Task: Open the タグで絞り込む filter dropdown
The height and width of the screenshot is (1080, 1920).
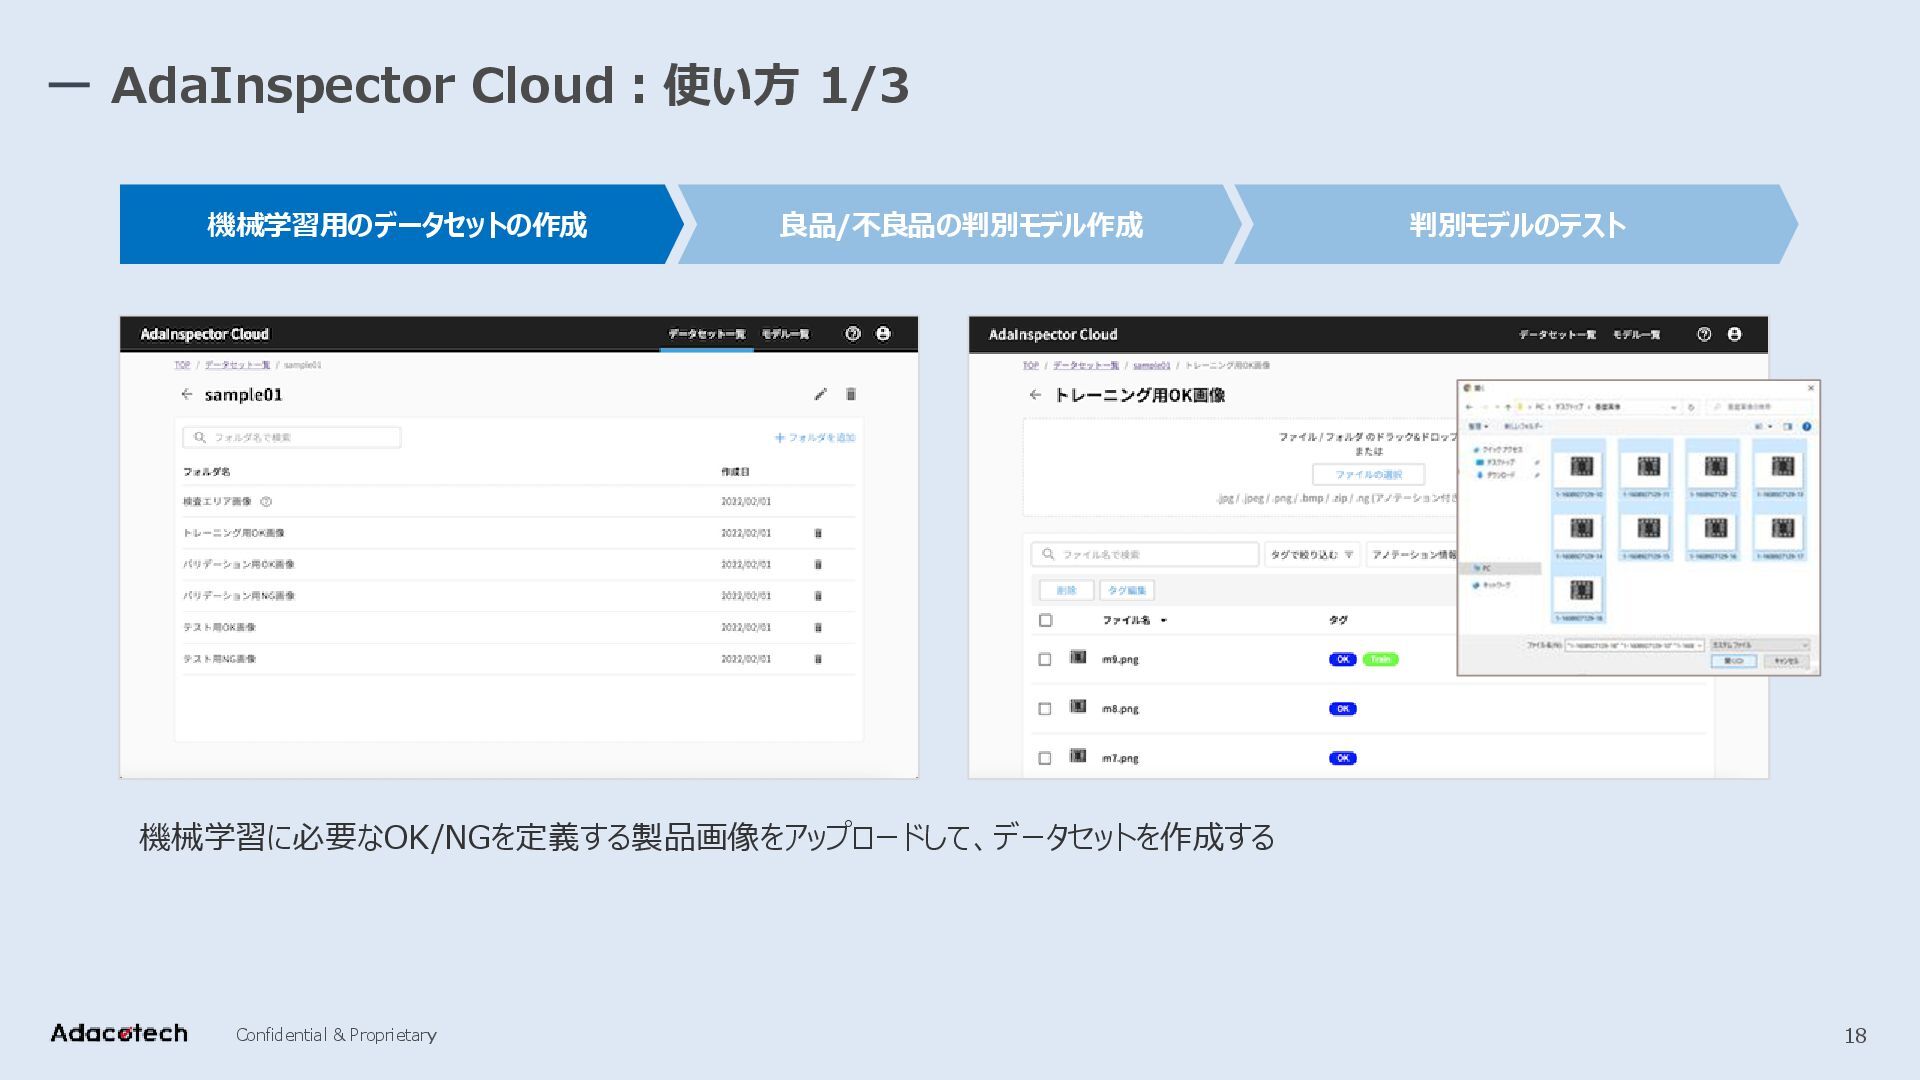Action: (x=1312, y=554)
